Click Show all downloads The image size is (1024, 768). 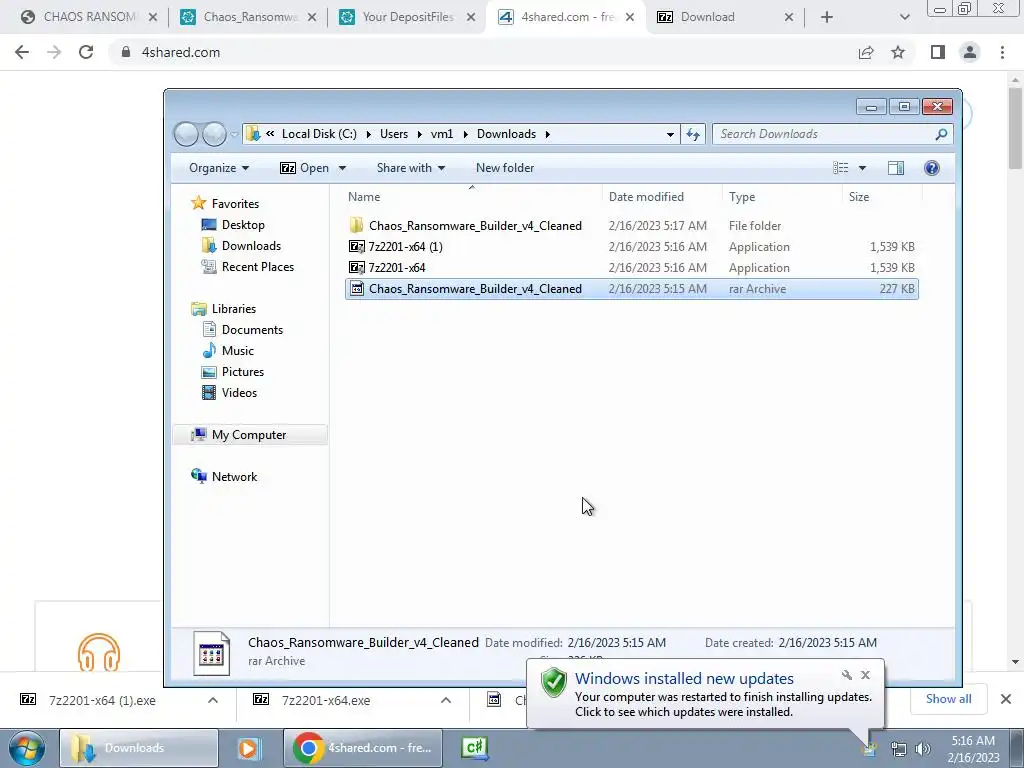click(x=948, y=699)
